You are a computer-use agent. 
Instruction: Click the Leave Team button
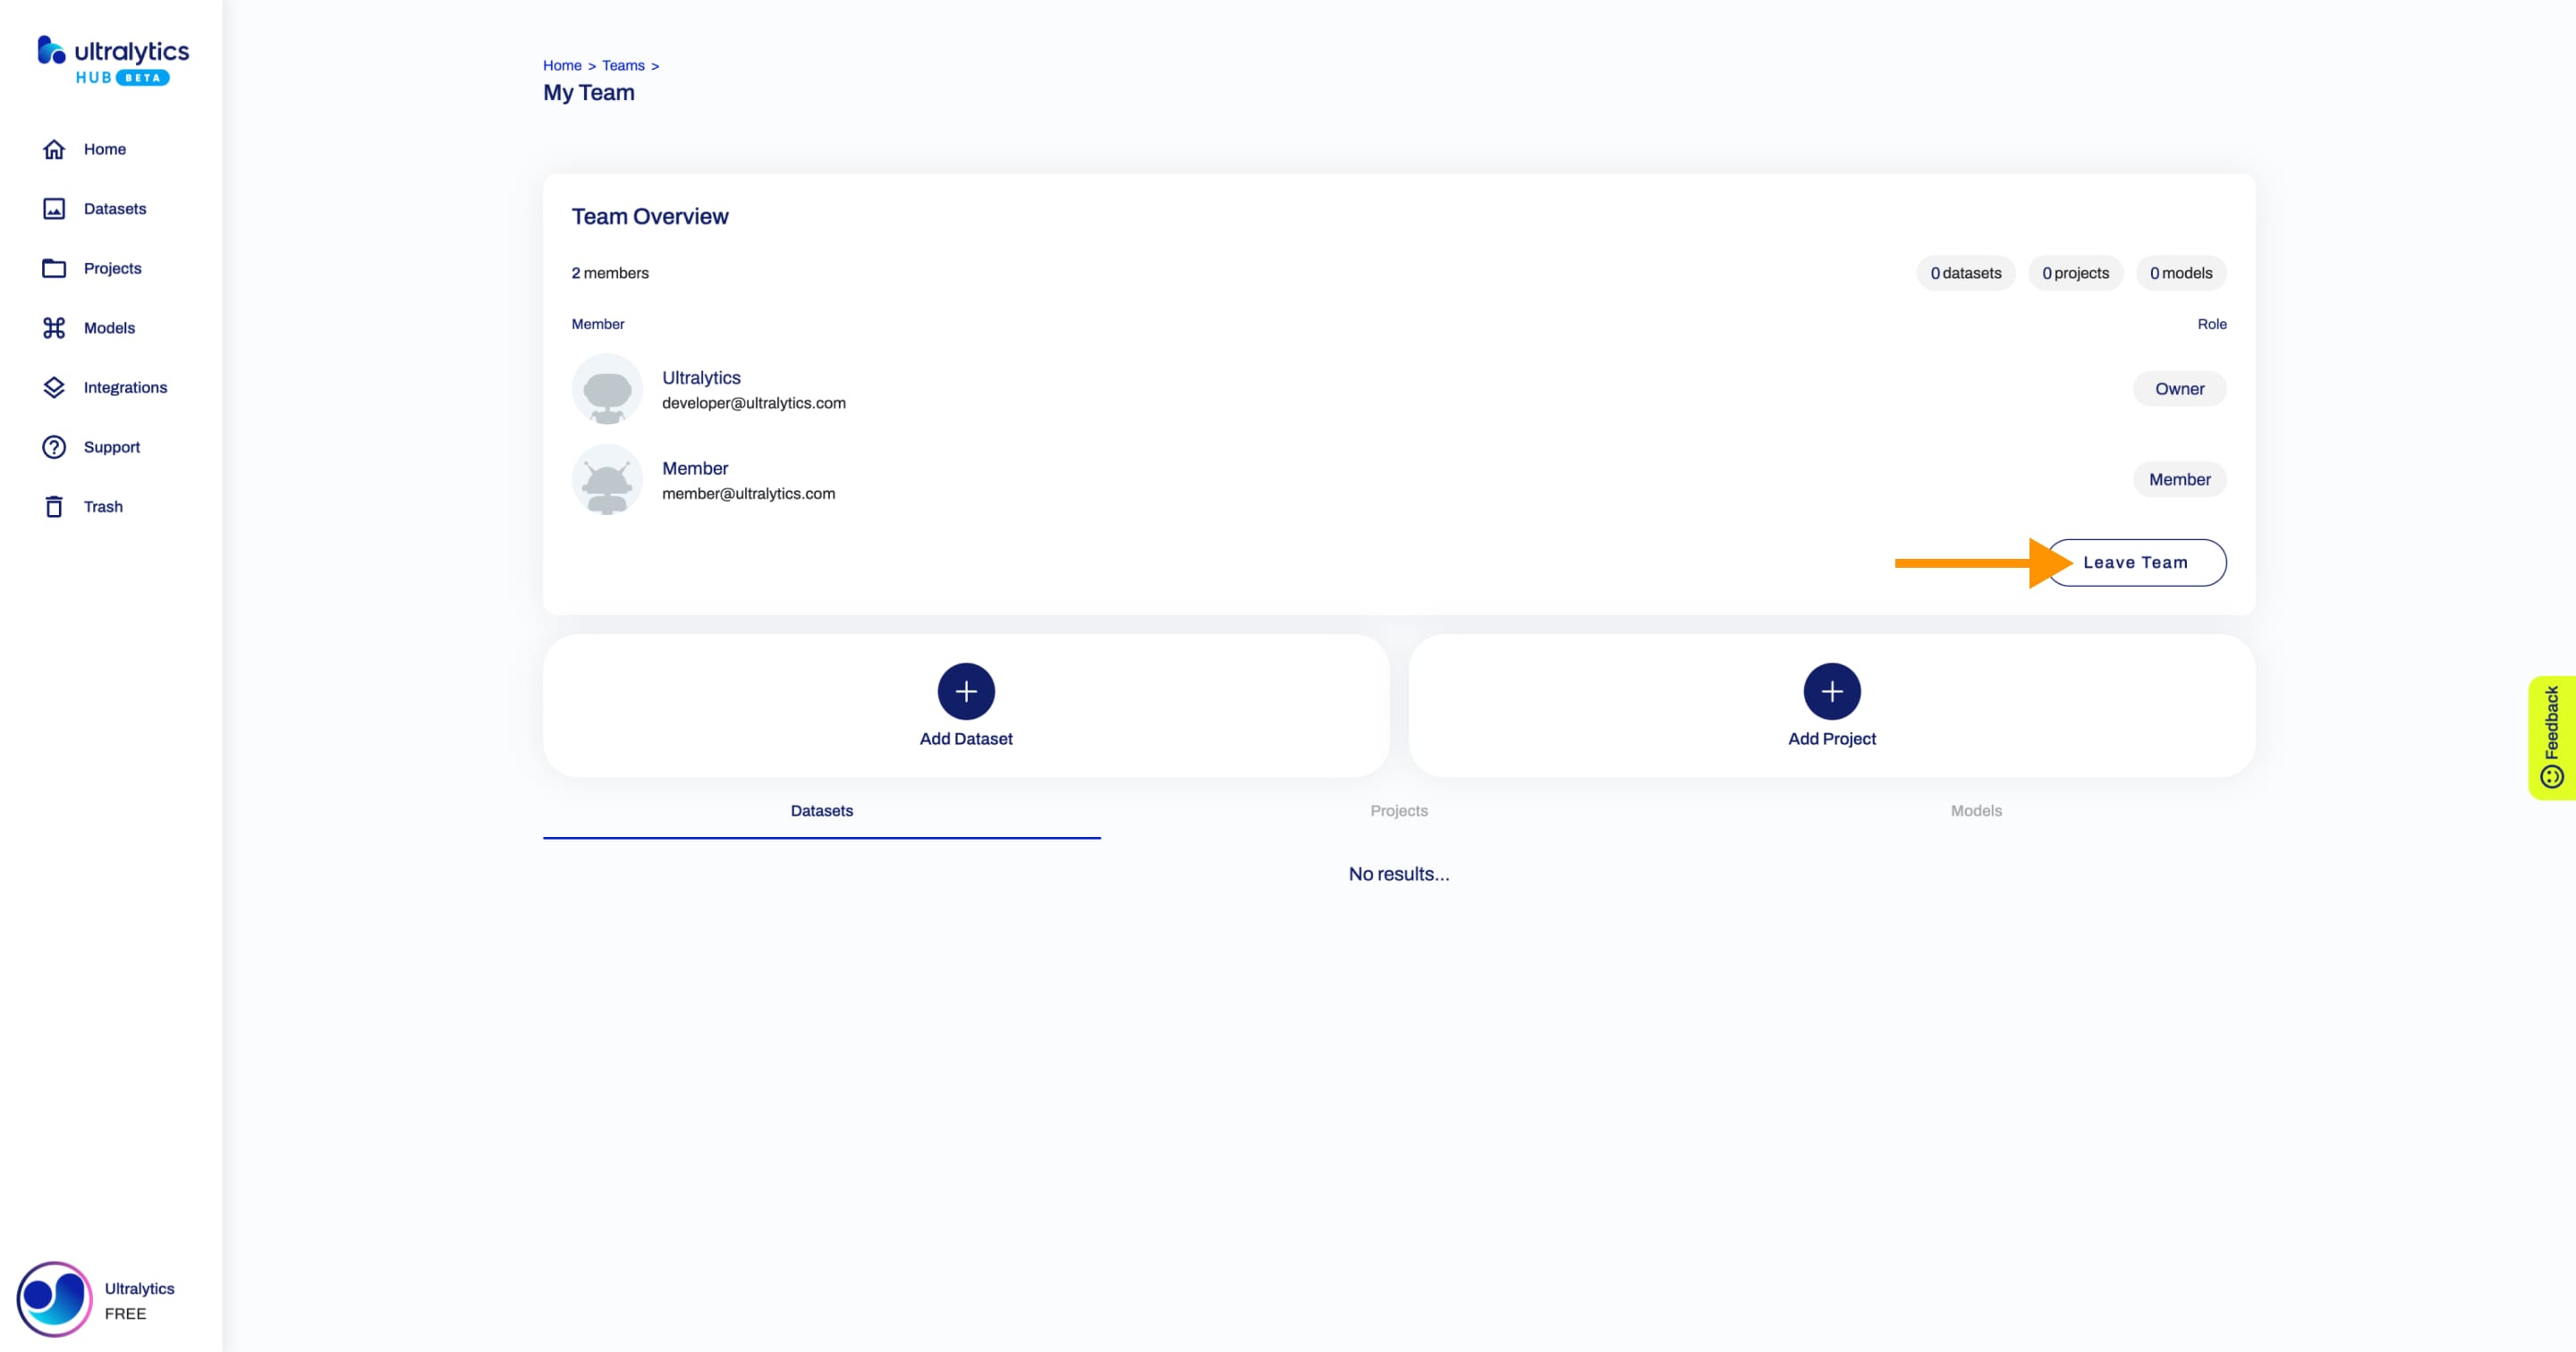point(2135,562)
